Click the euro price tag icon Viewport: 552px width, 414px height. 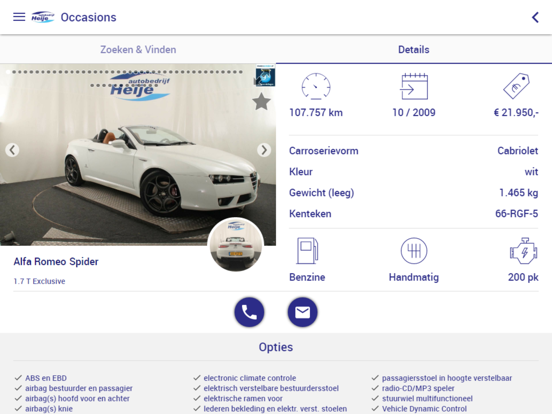point(516,86)
